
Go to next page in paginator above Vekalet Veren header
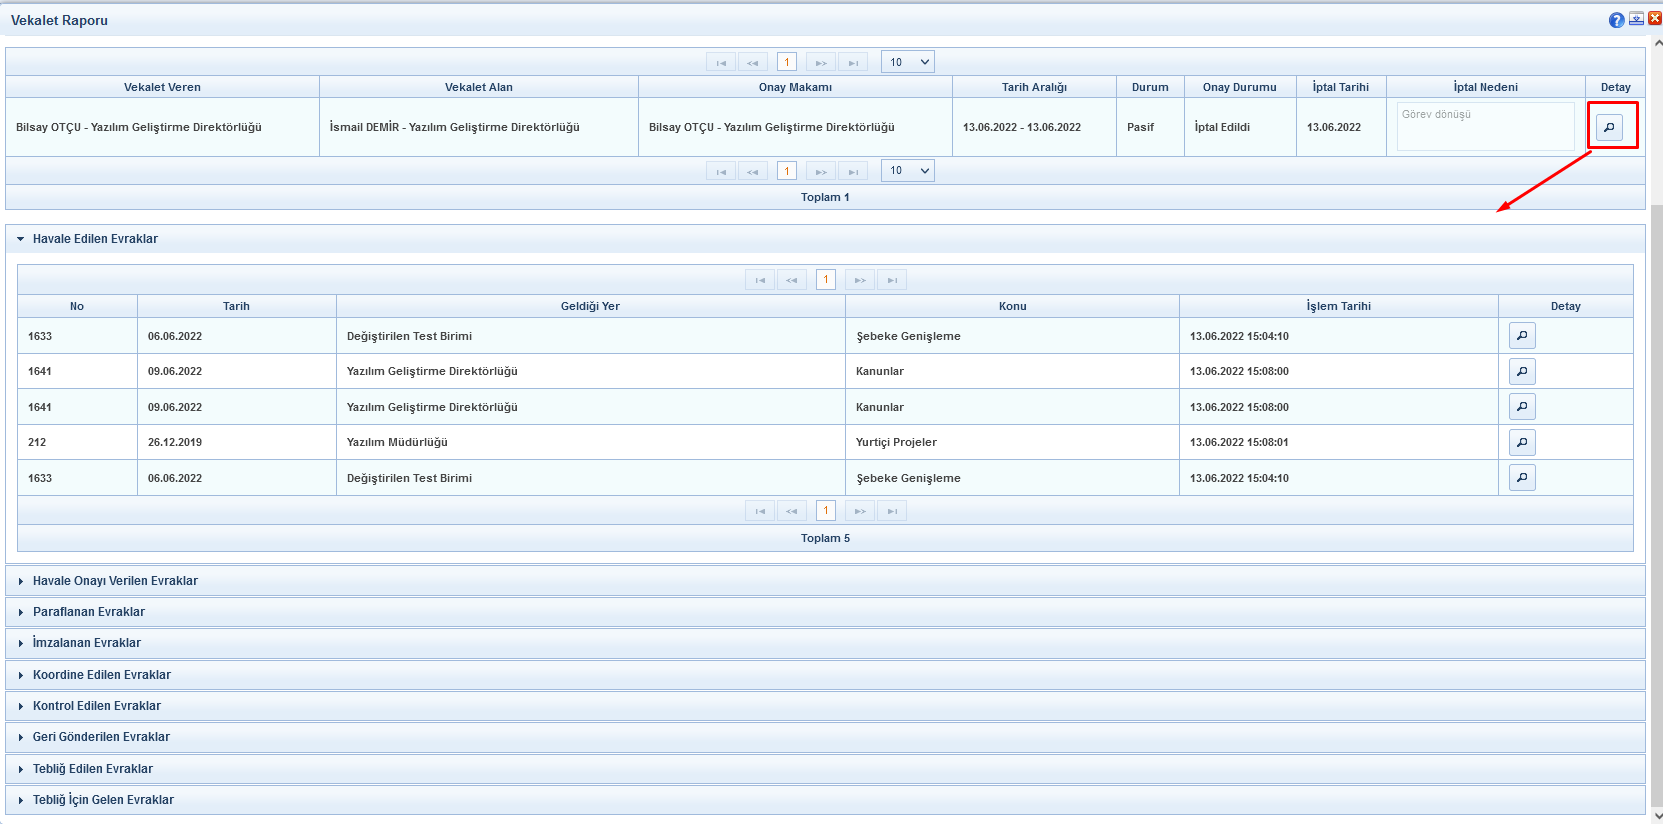[x=820, y=62]
